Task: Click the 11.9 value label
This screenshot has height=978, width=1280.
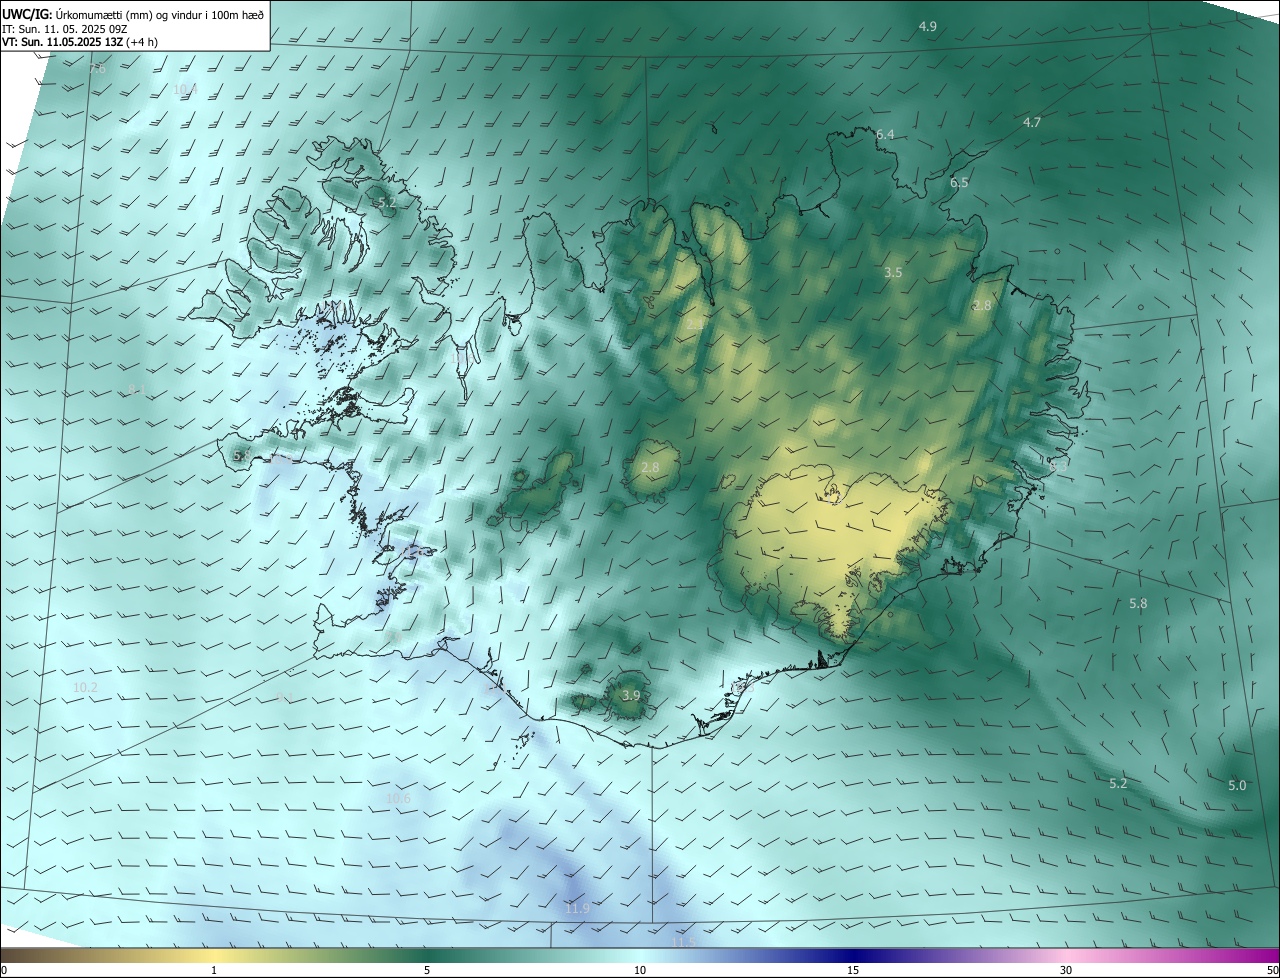Action: point(577,909)
